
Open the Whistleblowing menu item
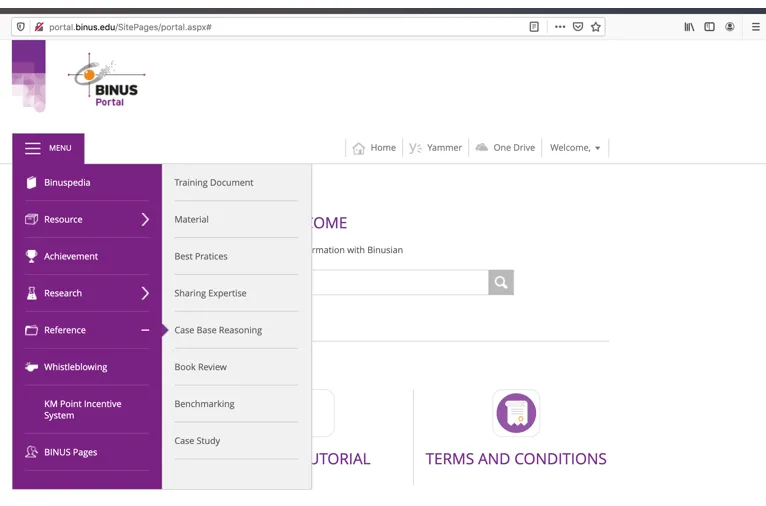click(x=75, y=367)
